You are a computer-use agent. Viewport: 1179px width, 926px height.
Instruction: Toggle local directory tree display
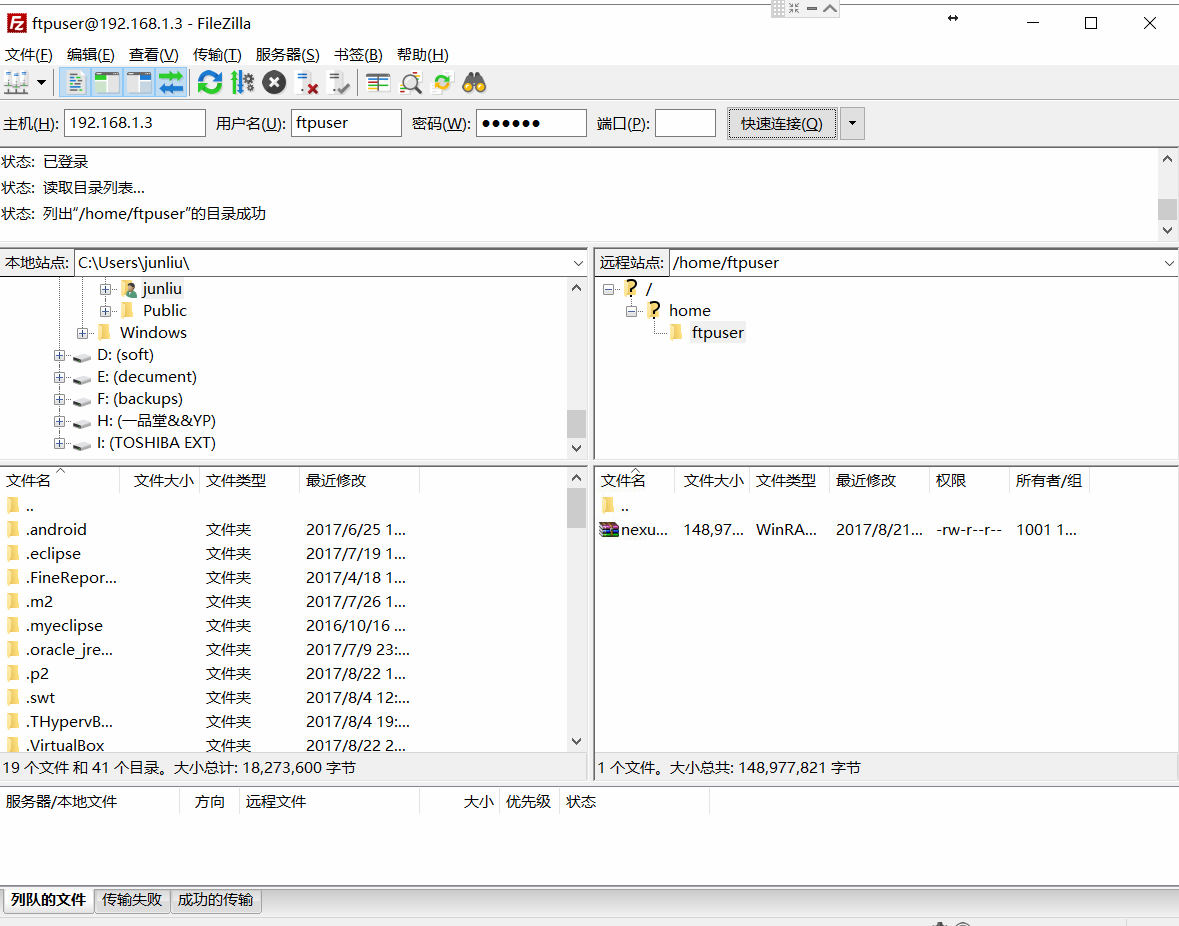click(107, 83)
